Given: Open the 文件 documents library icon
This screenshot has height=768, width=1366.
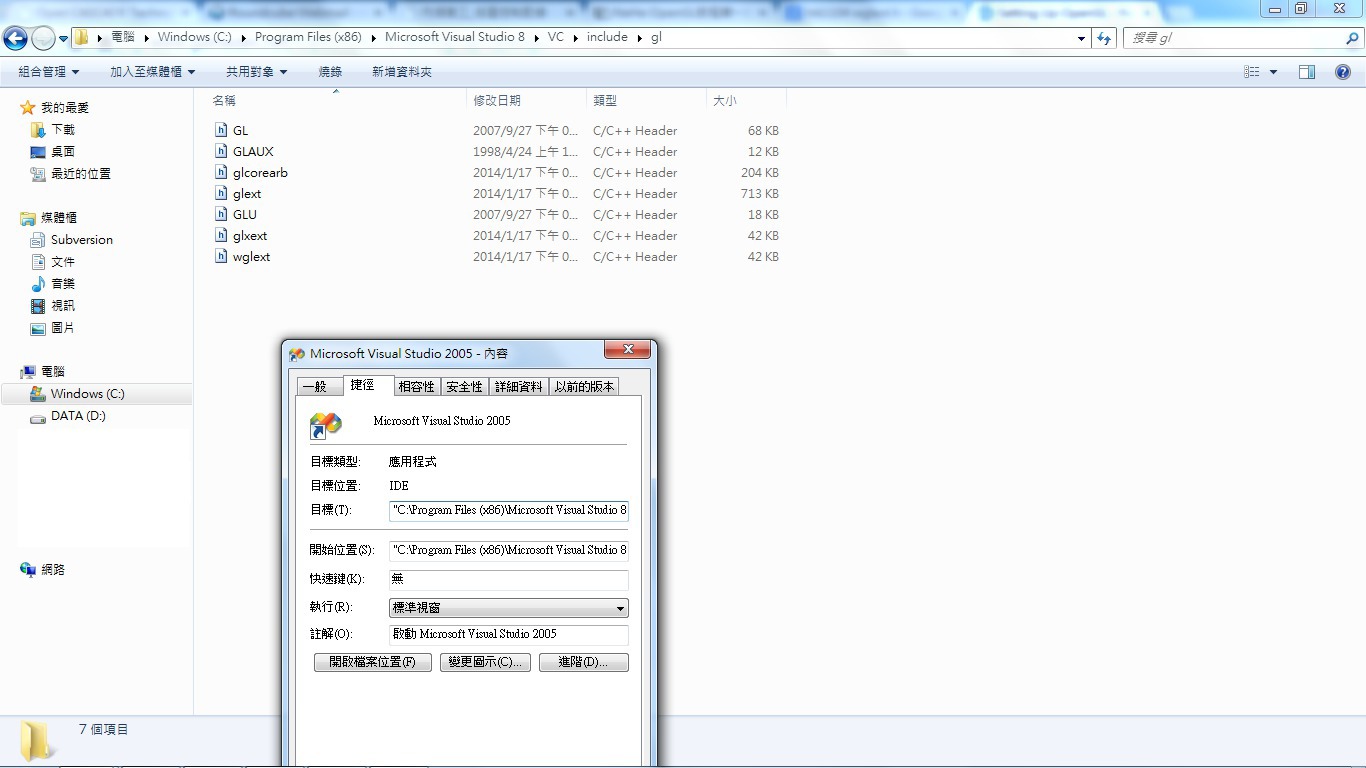Looking at the screenshot, I should coord(38,262).
